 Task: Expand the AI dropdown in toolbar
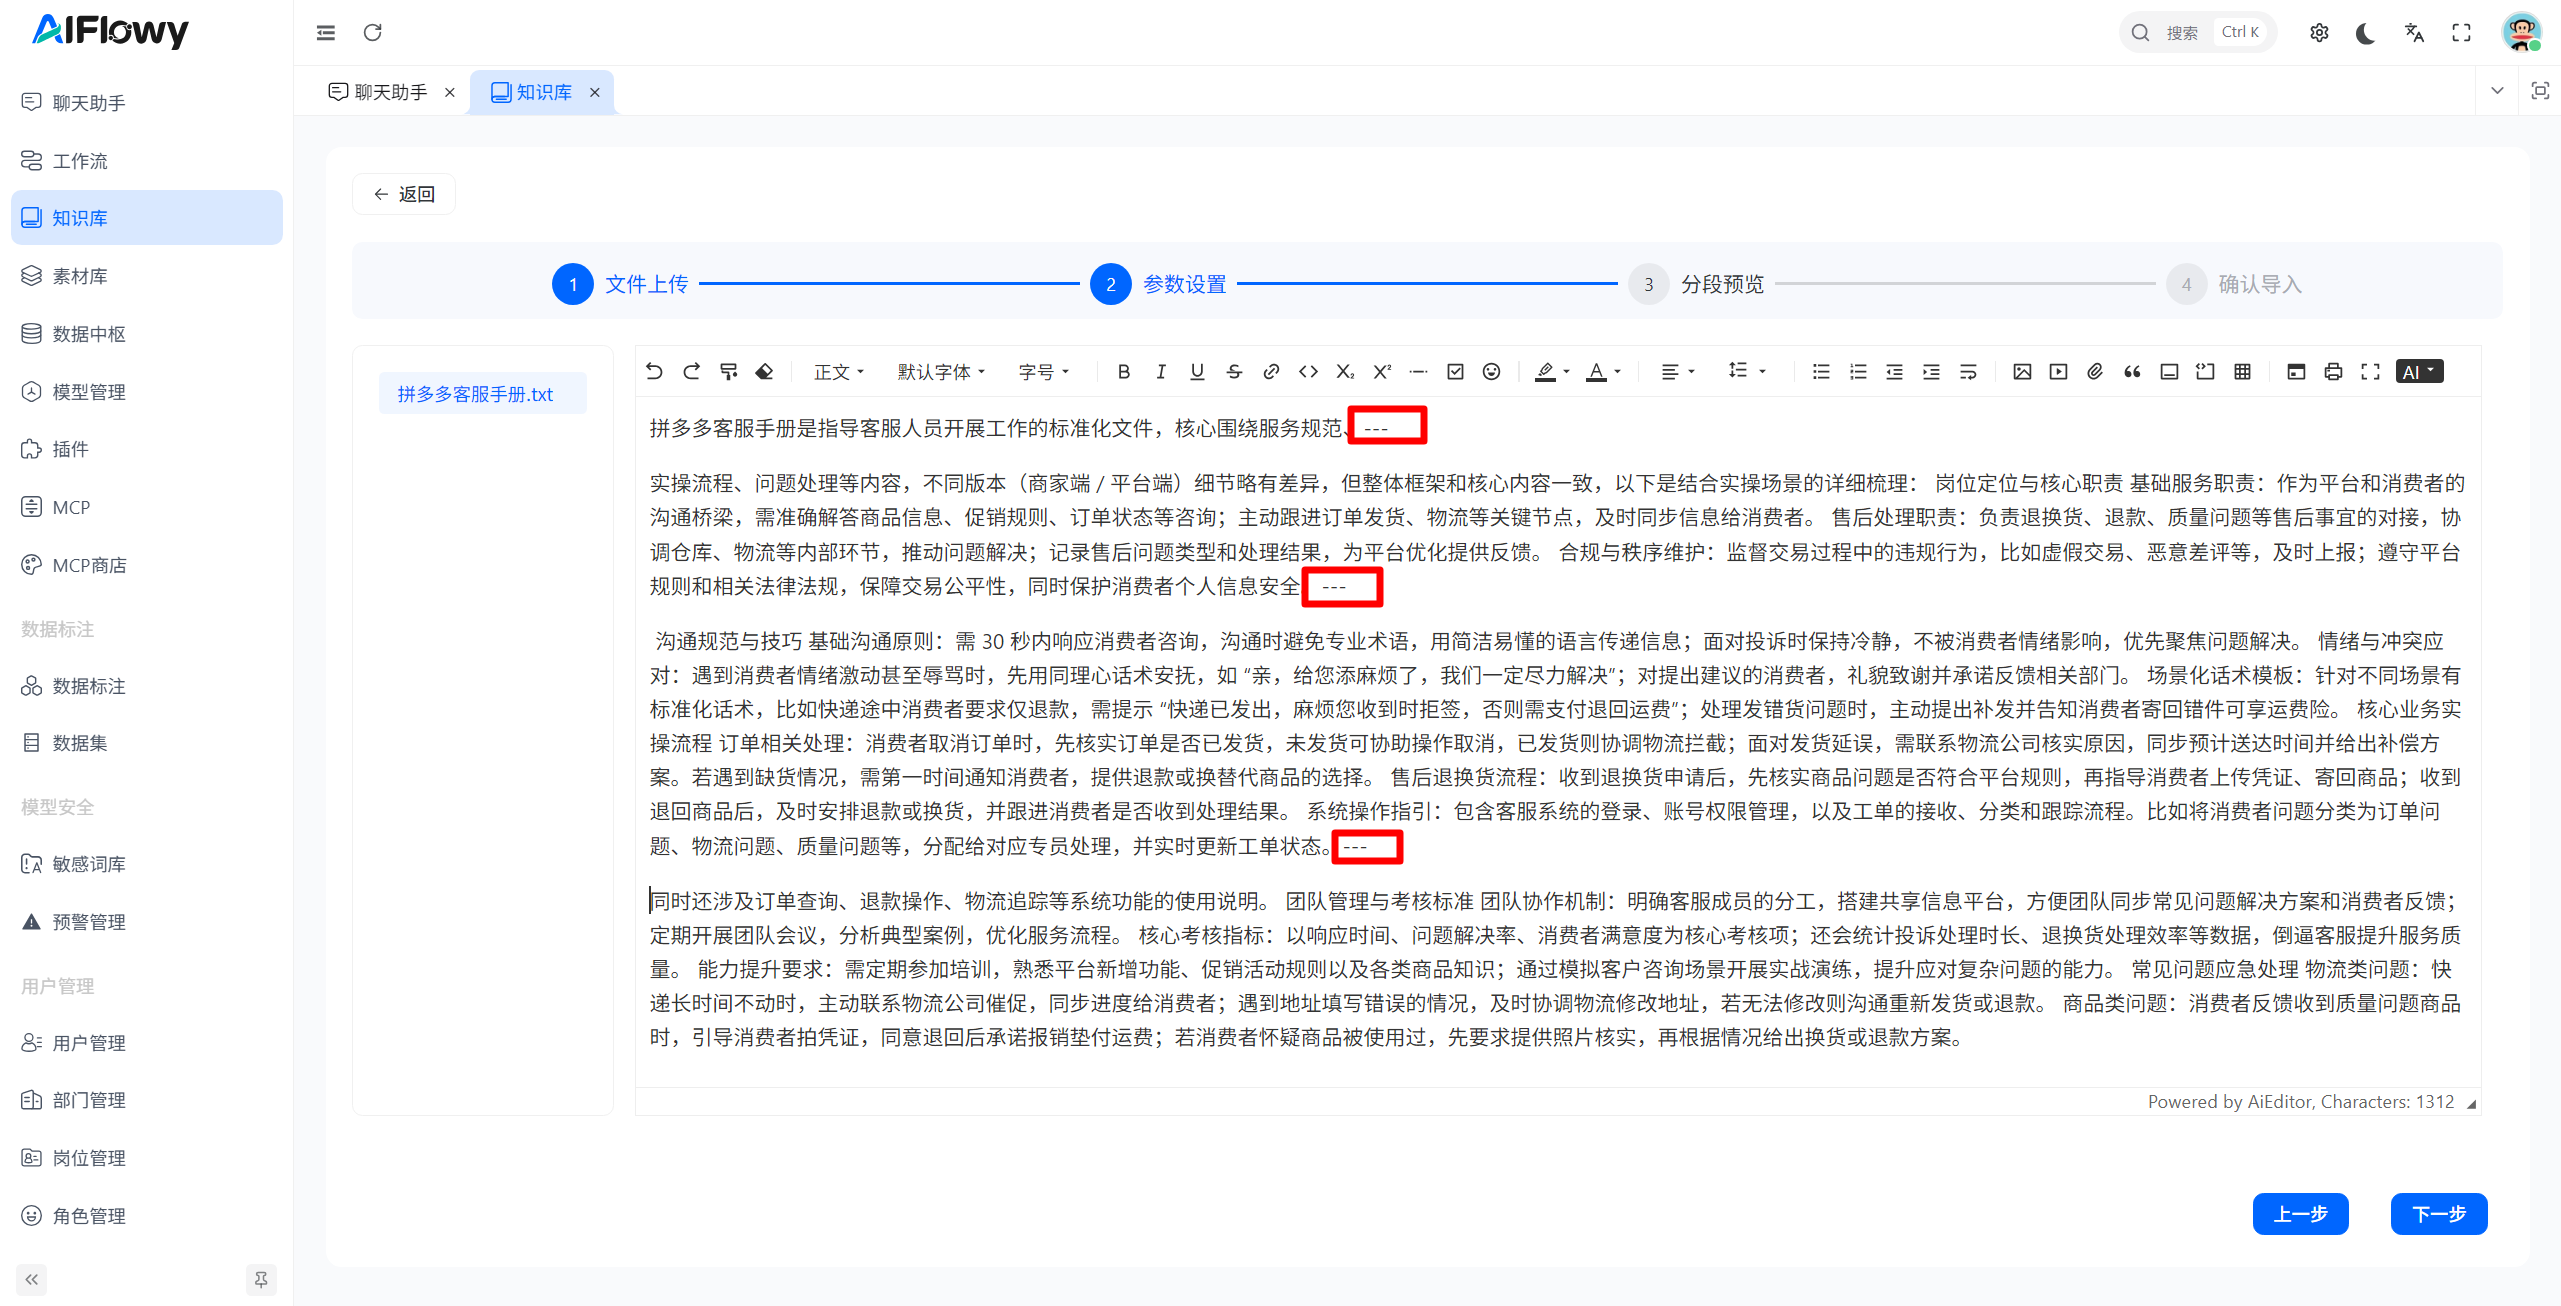(2419, 371)
